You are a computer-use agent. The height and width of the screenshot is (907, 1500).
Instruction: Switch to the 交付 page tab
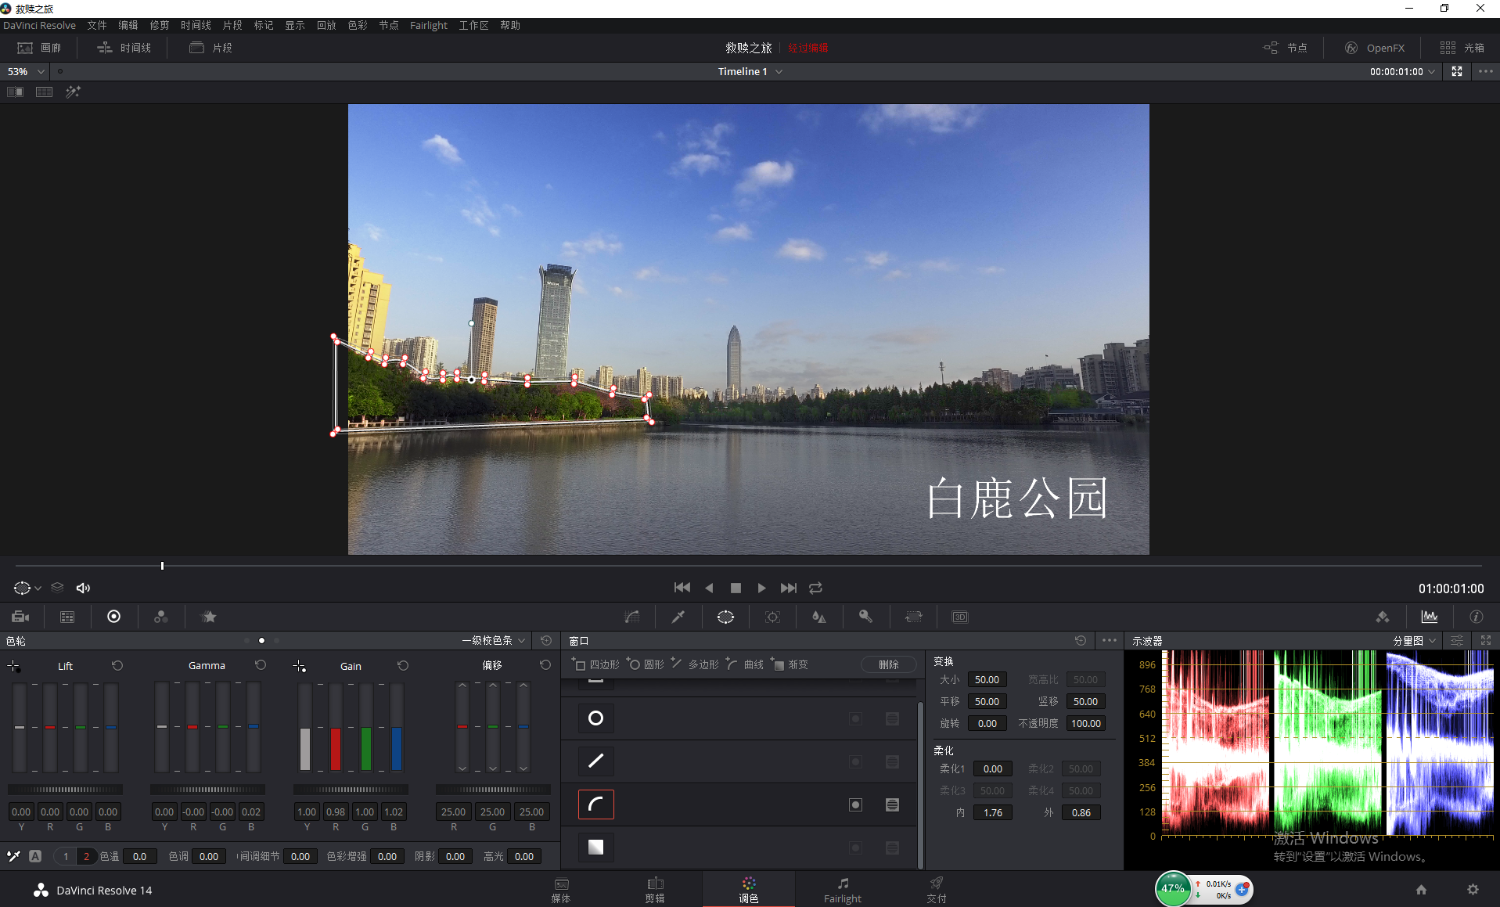click(x=936, y=889)
